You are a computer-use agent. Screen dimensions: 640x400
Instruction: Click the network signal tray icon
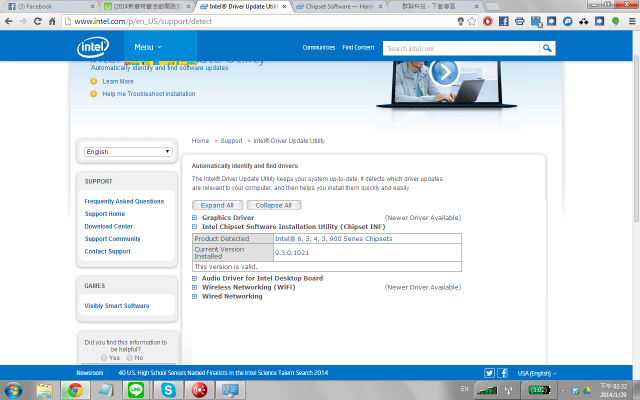click(x=488, y=390)
